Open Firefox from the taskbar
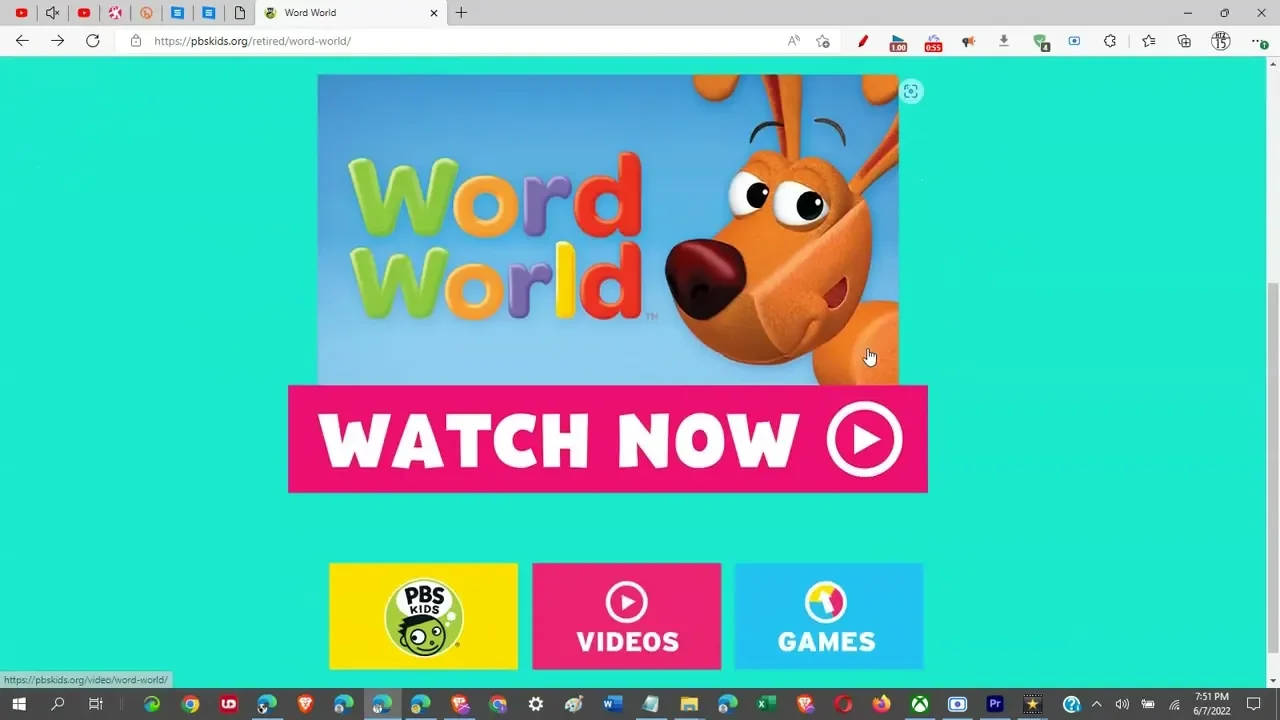Screen dimensions: 1280x720 881,704
